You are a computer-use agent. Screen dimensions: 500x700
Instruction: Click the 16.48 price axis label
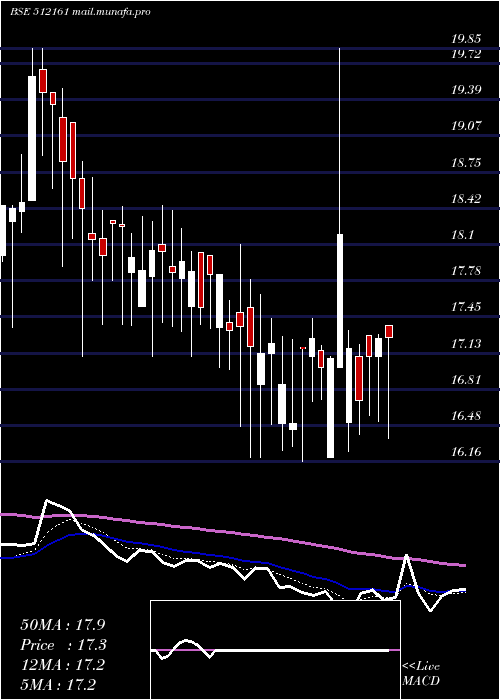pyautogui.click(x=466, y=416)
